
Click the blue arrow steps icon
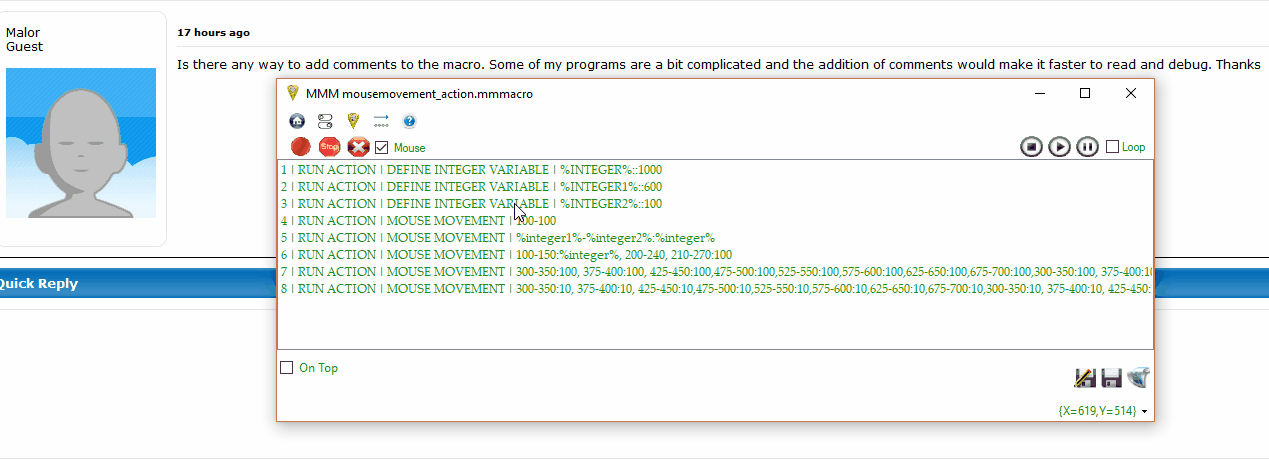point(381,121)
